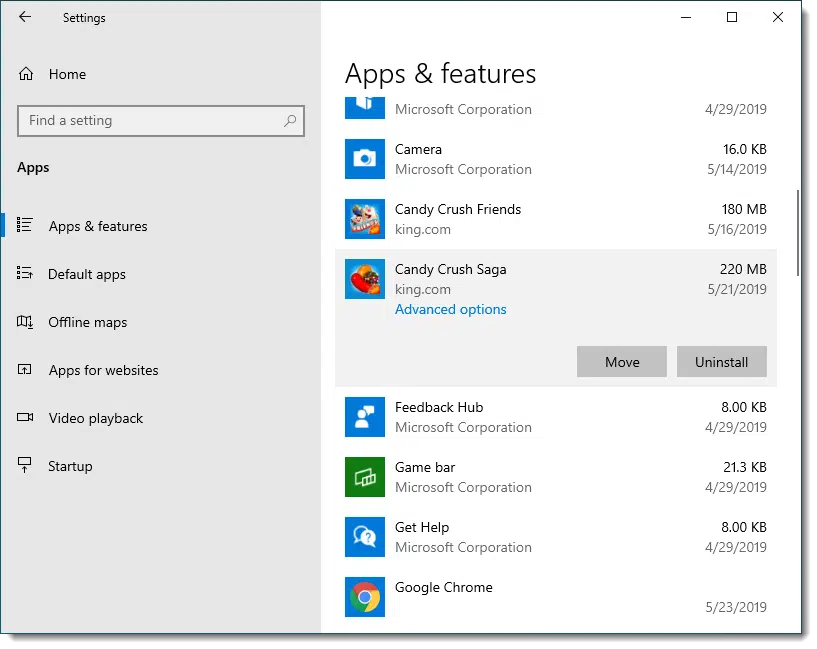
Task: Move the Candy Crush Saga app
Action: [x=622, y=361]
